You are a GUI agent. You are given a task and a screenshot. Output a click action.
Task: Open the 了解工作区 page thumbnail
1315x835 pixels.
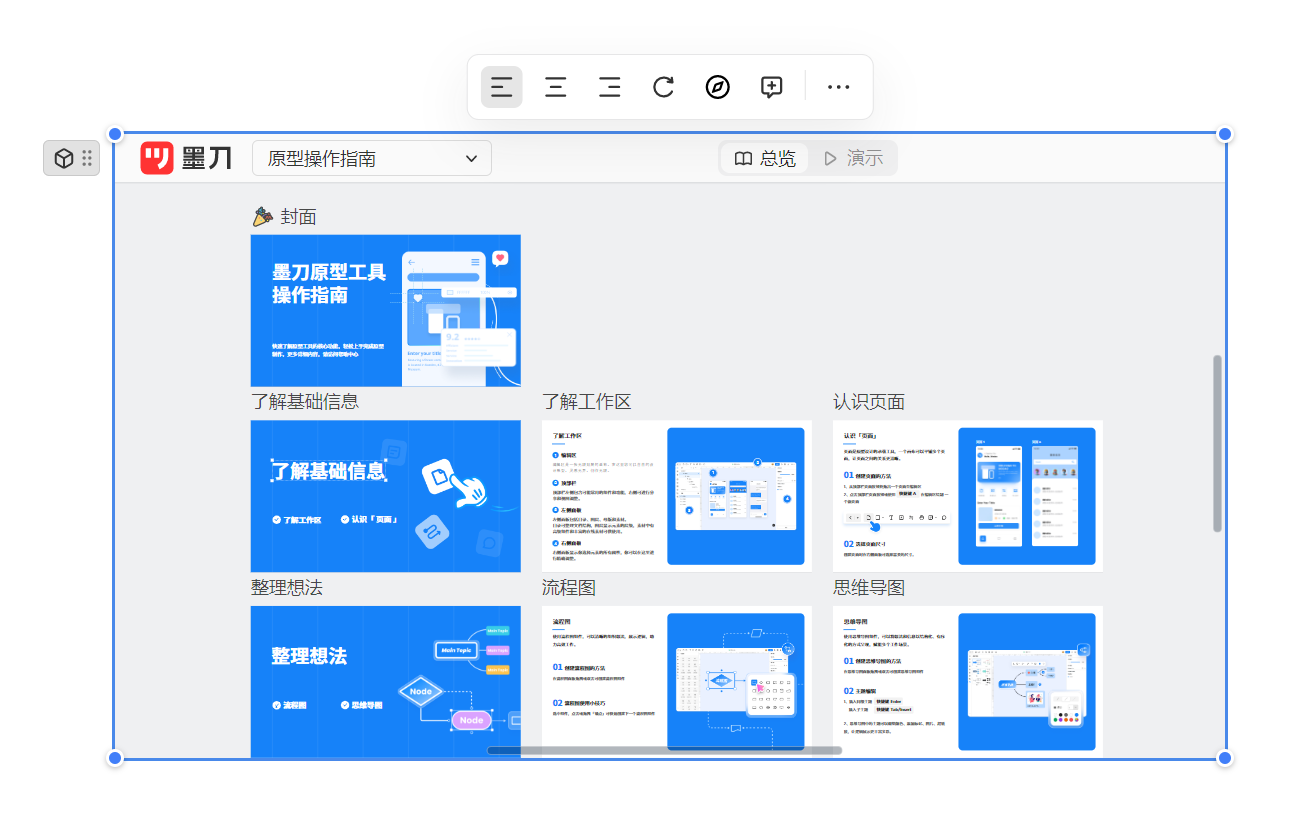coord(677,496)
